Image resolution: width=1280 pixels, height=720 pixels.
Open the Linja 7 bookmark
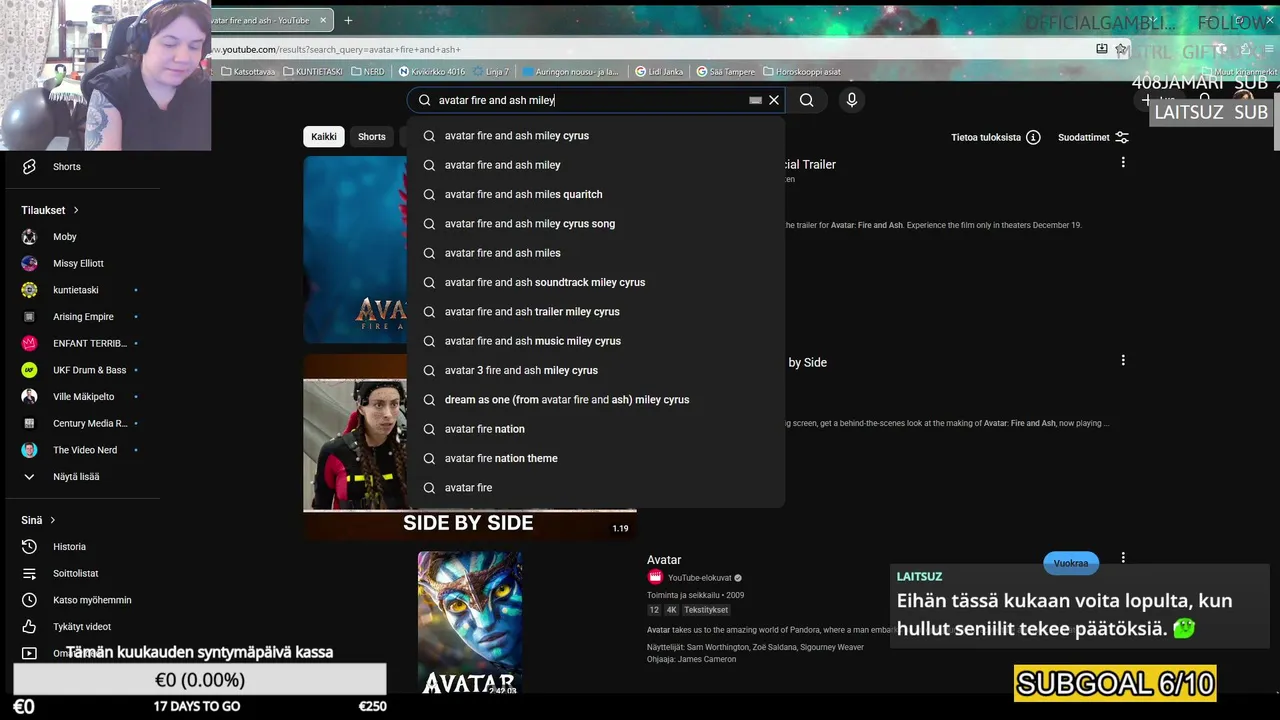pos(491,72)
